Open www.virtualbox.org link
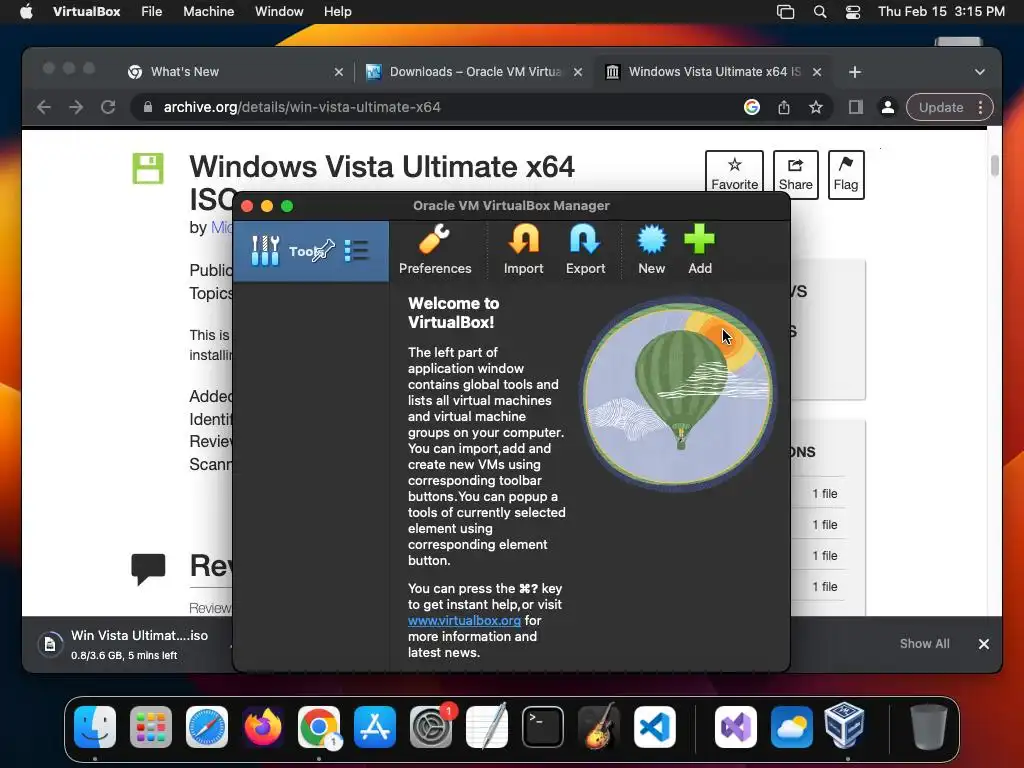Image resolution: width=1024 pixels, height=768 pixels. click(464, 620)
